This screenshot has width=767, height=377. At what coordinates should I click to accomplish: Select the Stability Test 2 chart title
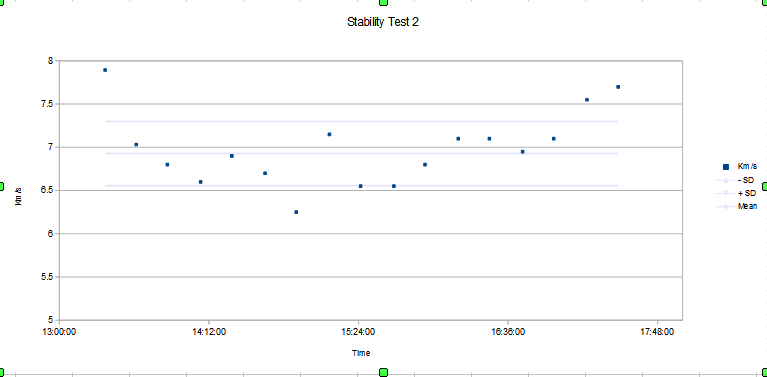click(383, 22)
